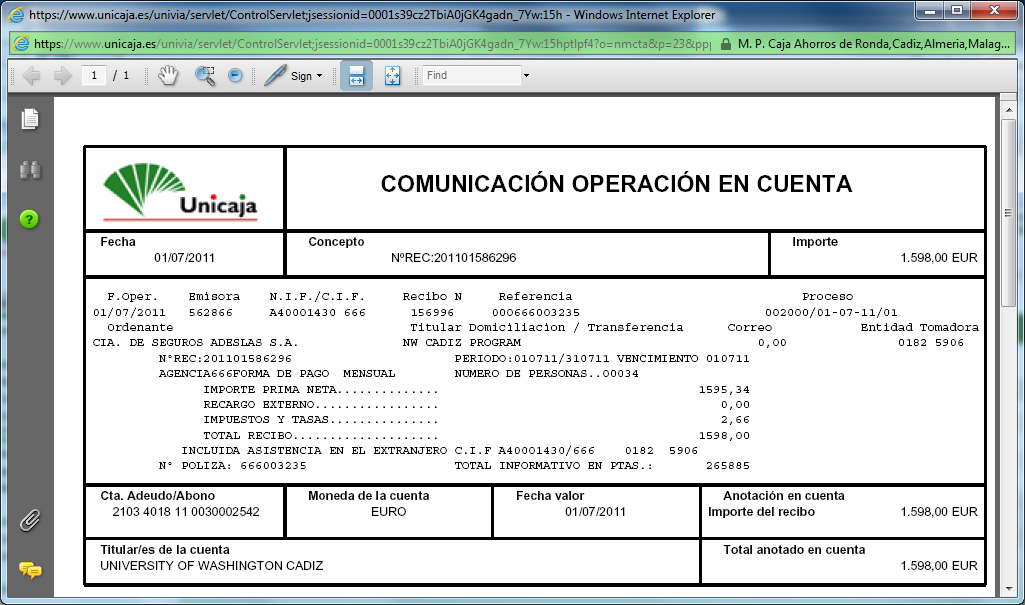This screenshot has width=1025, height=605.
Task: Click the amount '1595,34'
Action: (724, 389)
